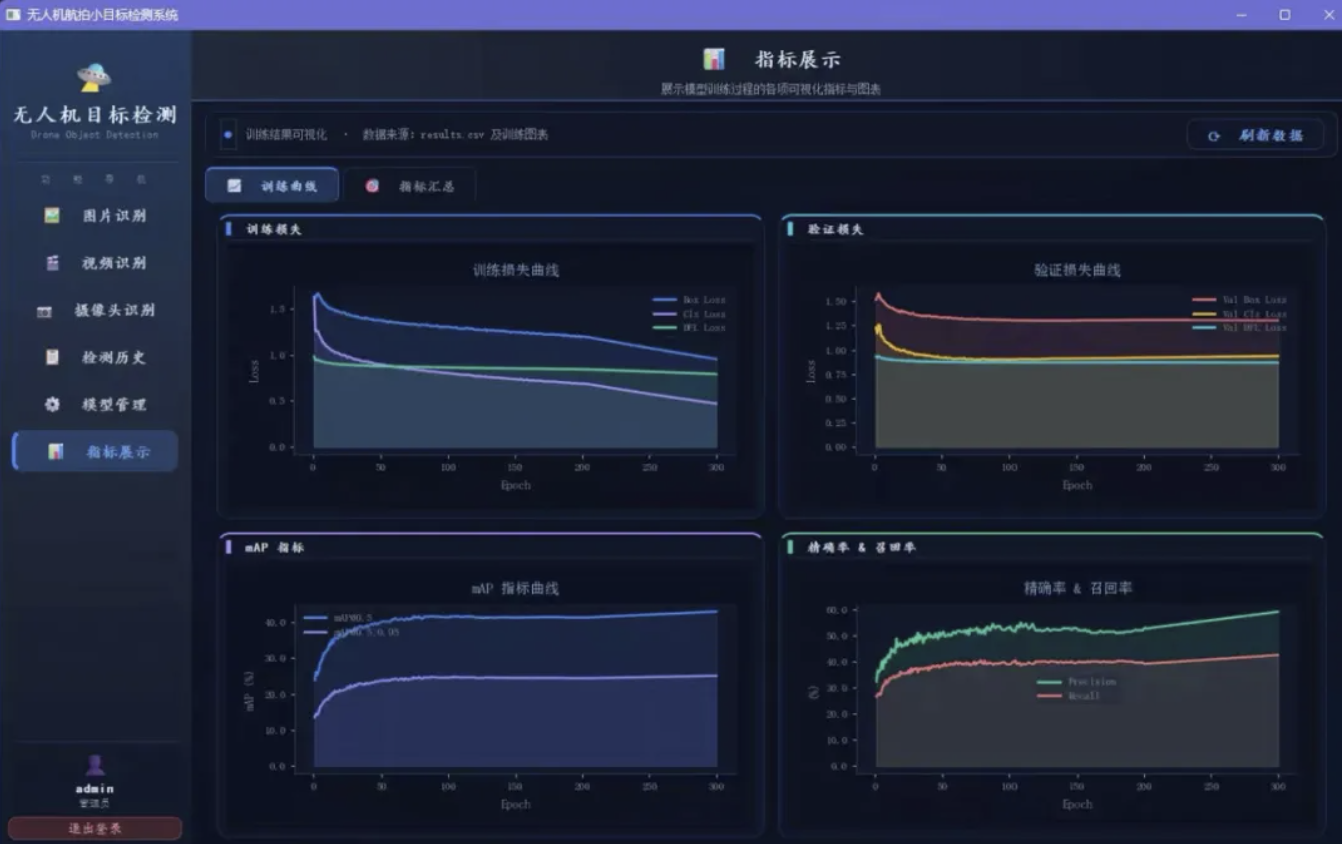Click the 刷新数据 button
Screen dimensions: 1342x844
point(1256,135)
